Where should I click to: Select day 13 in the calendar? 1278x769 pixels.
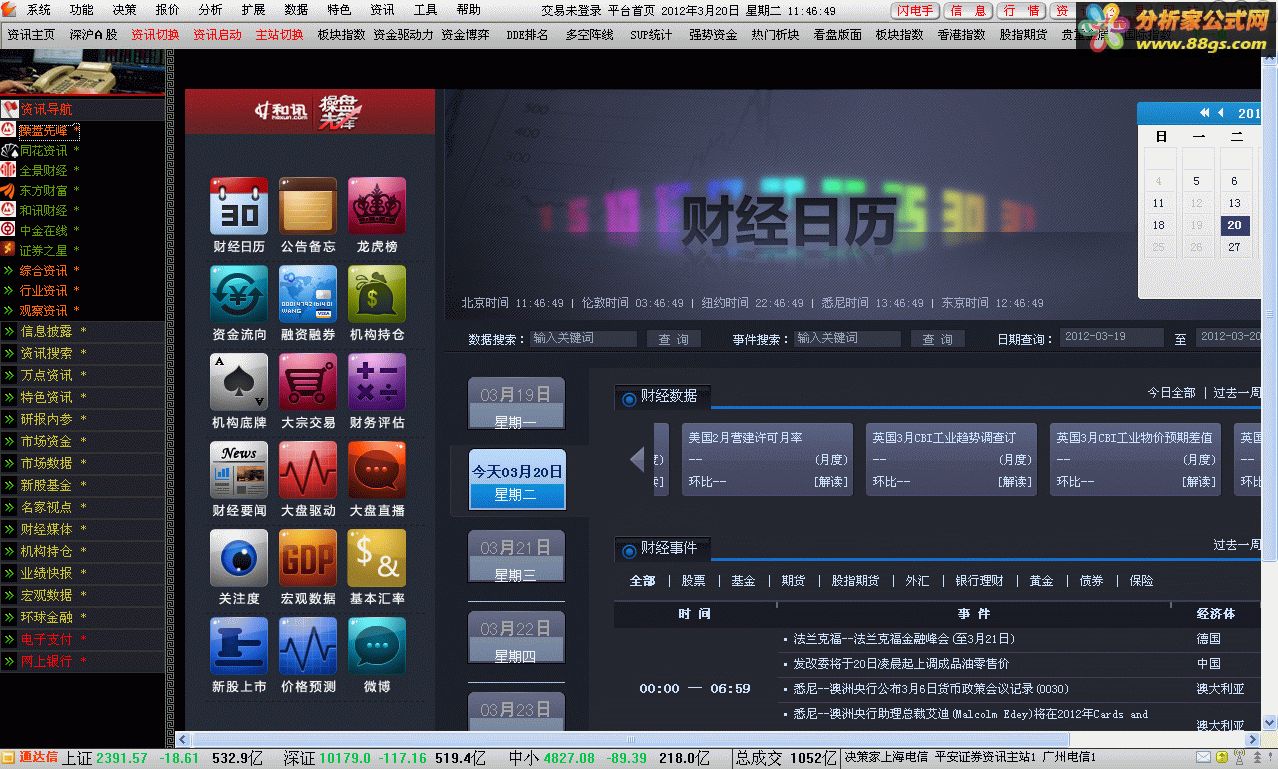pyautogui.click(x=1235, y=203)
